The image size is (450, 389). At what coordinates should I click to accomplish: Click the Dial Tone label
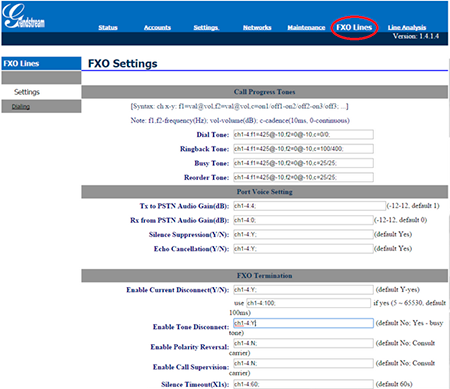point(213,135)
